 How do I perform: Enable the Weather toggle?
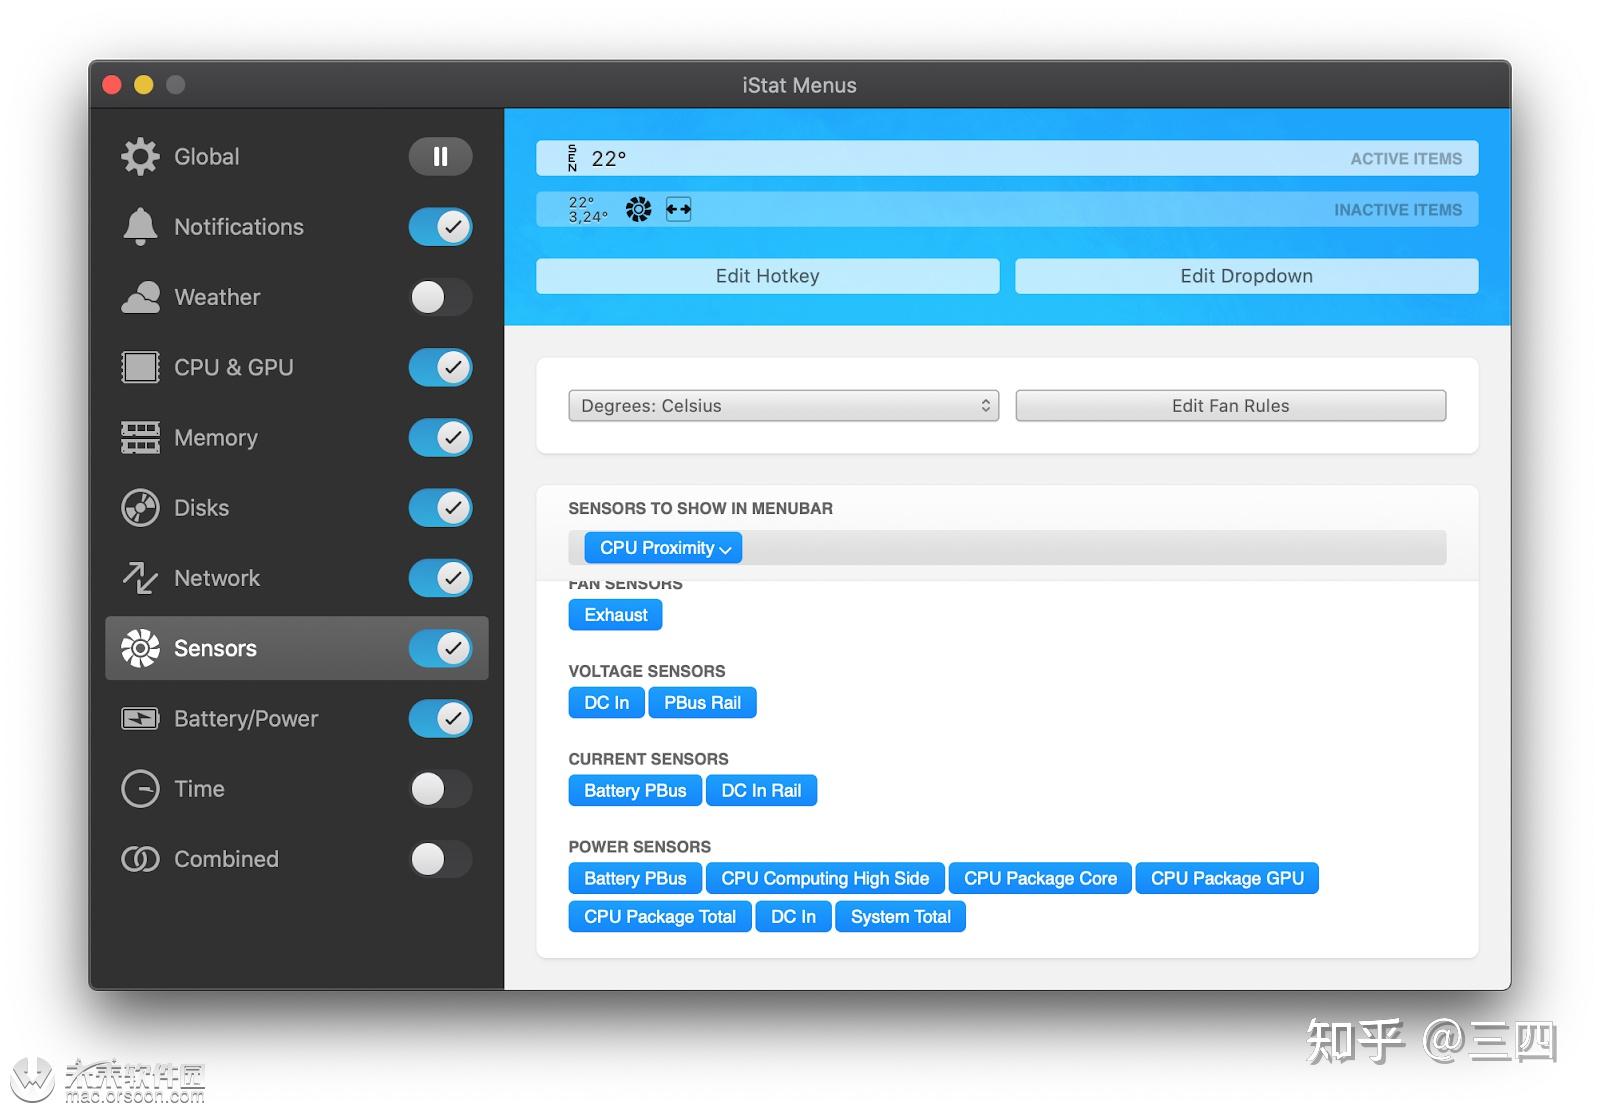(x=440, y=297)
